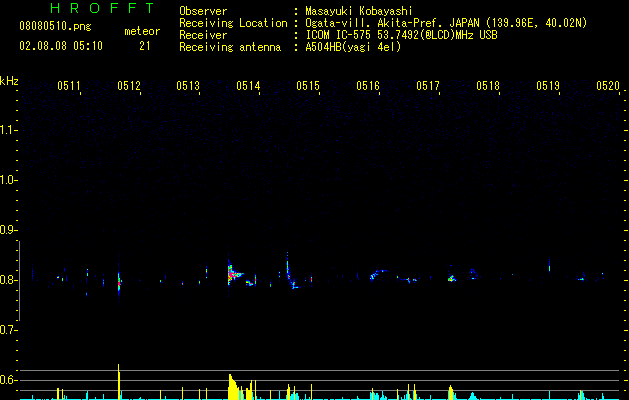Click the gray frequency range bracket on left axis

point(19,281)
